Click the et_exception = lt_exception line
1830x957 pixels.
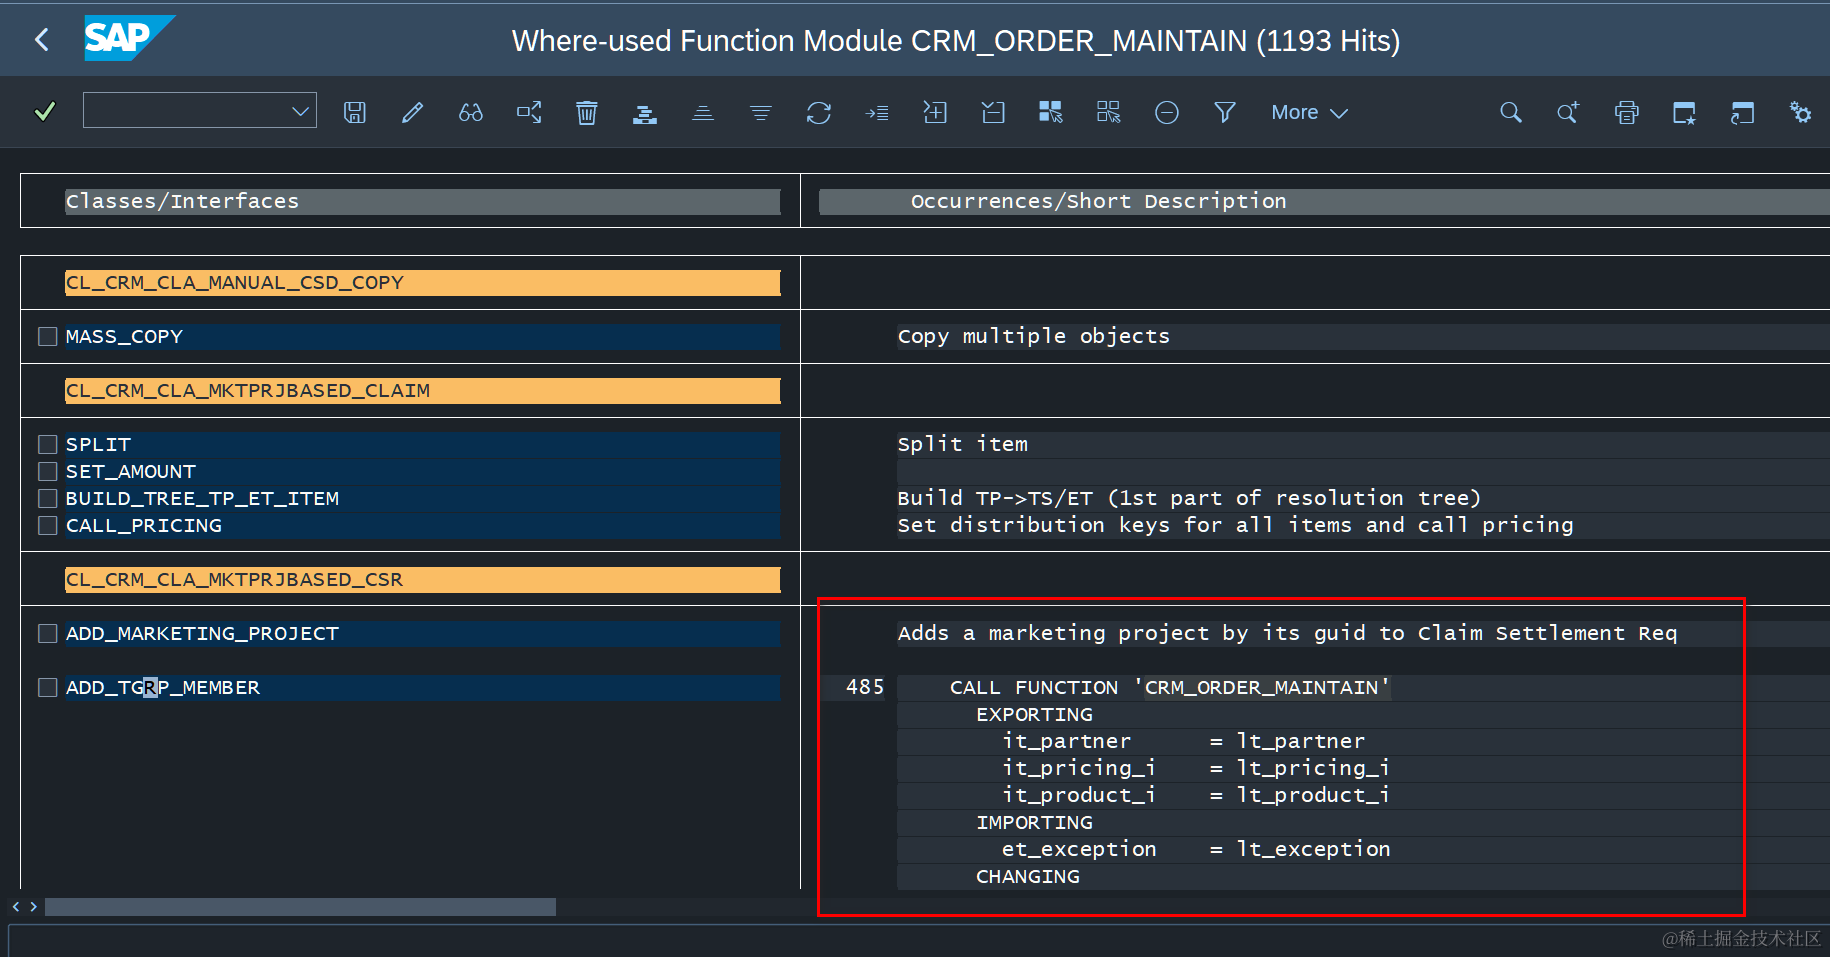(1195, 849)
